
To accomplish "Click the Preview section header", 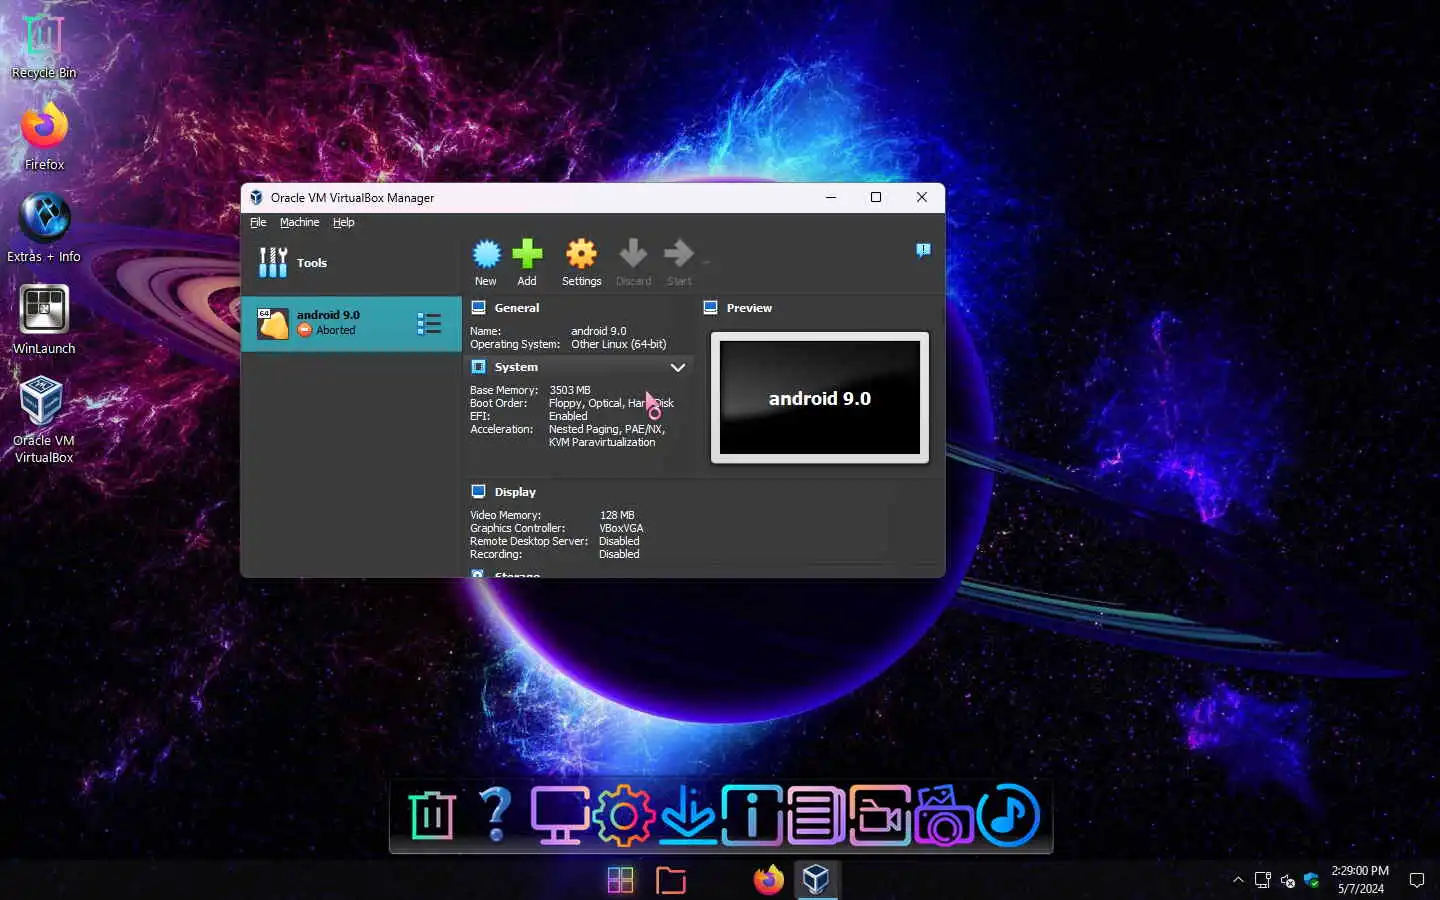I will click(749, 308).
